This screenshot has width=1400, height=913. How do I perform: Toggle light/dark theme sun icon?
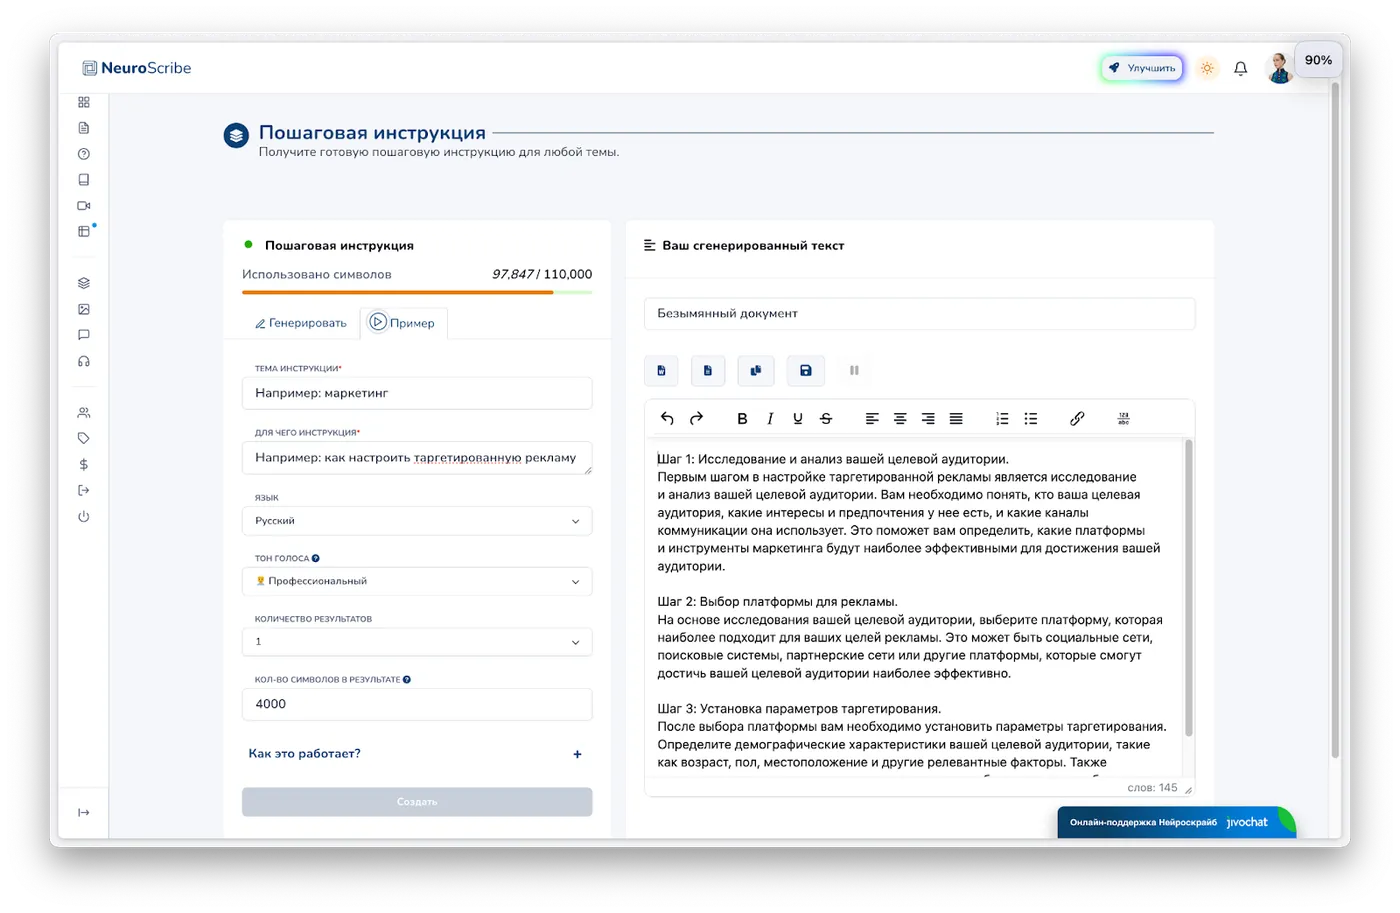(1207, 68)
